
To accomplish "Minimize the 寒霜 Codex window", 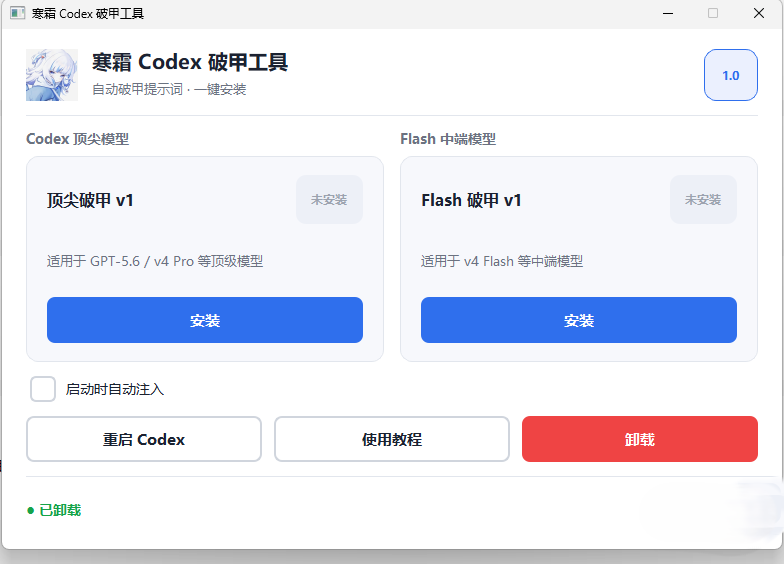I will (668, 14).
